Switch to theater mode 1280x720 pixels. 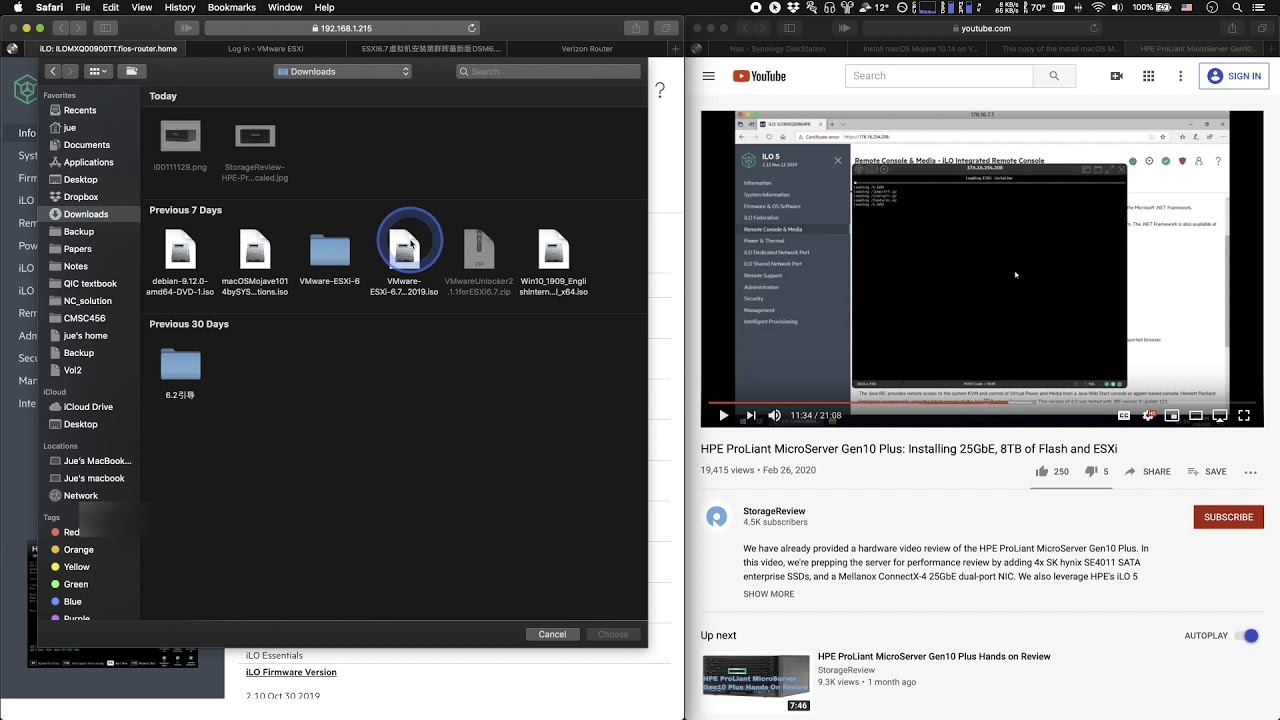tap(1196, 415)
